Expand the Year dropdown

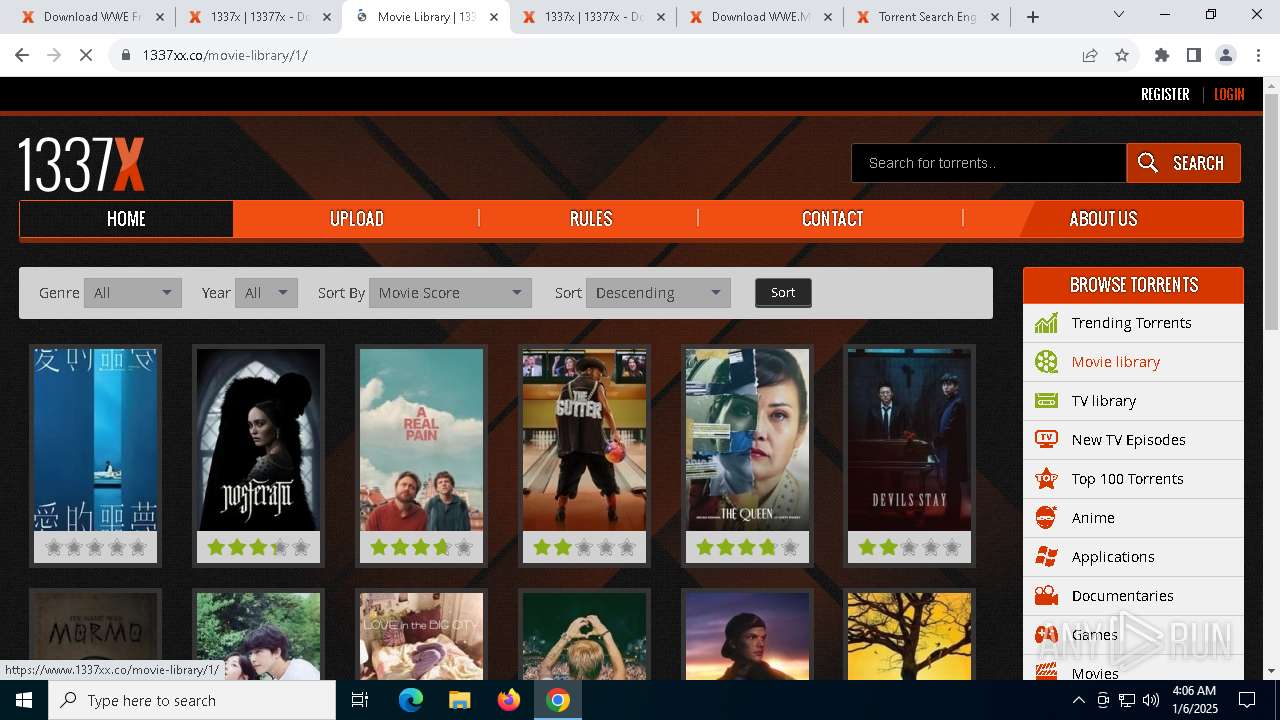click(266, 293)
